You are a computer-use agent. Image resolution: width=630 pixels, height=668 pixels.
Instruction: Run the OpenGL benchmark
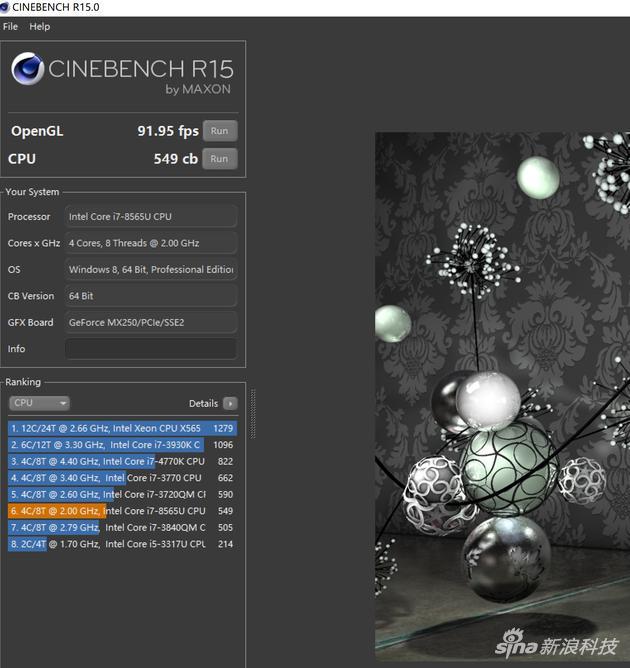(x=220, y=131)
